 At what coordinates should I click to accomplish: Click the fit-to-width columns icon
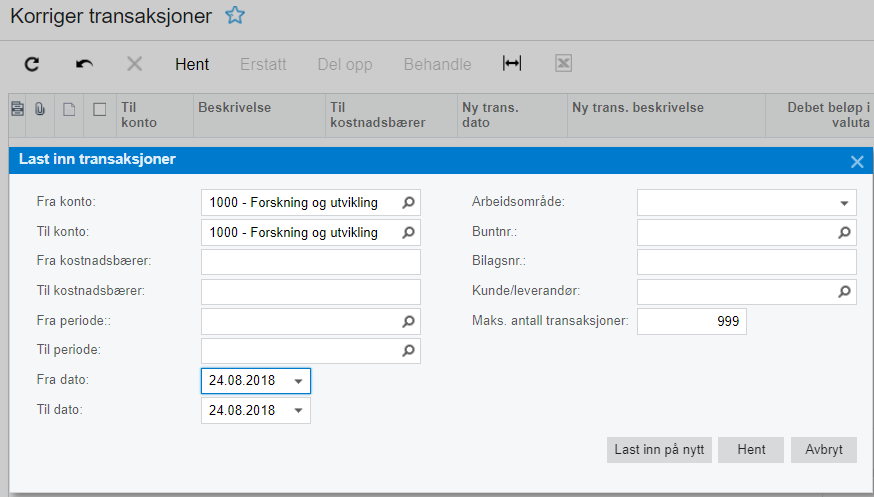512,63
